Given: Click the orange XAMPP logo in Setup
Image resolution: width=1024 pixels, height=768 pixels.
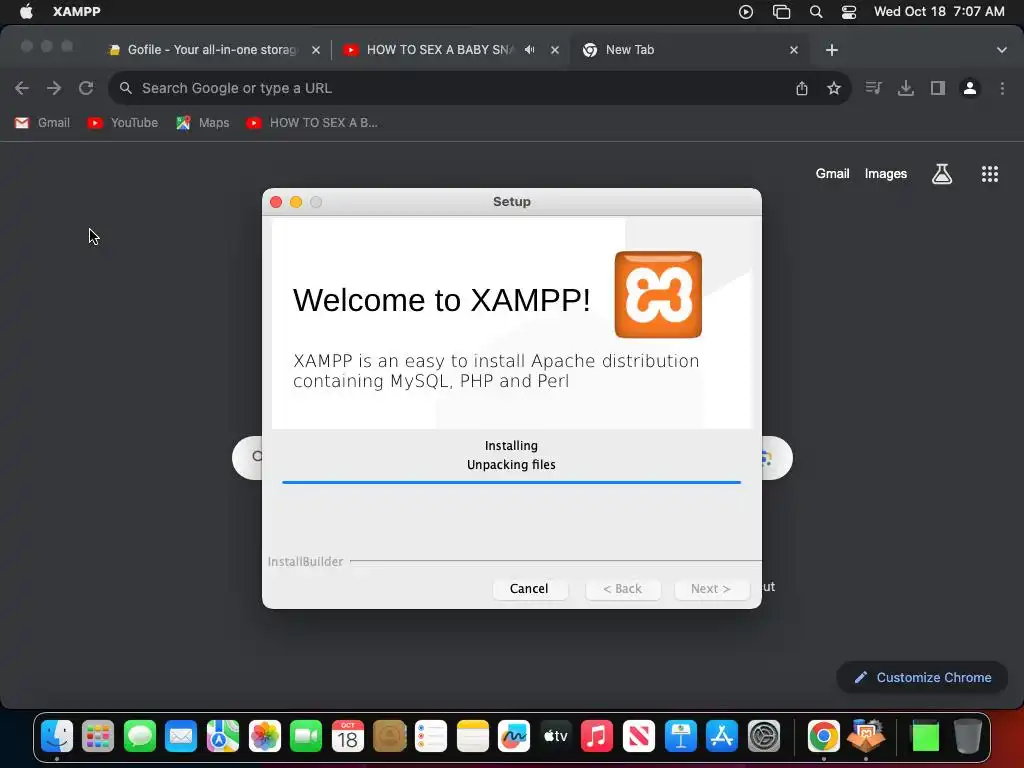Looking at the screenshot, I should click(x=658, y=295).
